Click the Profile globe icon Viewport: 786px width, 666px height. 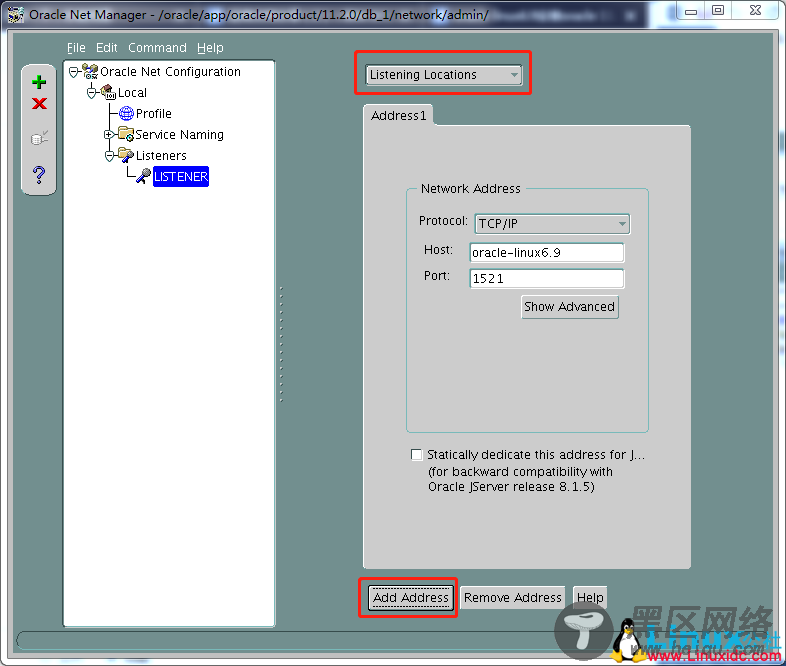[126, 114]
